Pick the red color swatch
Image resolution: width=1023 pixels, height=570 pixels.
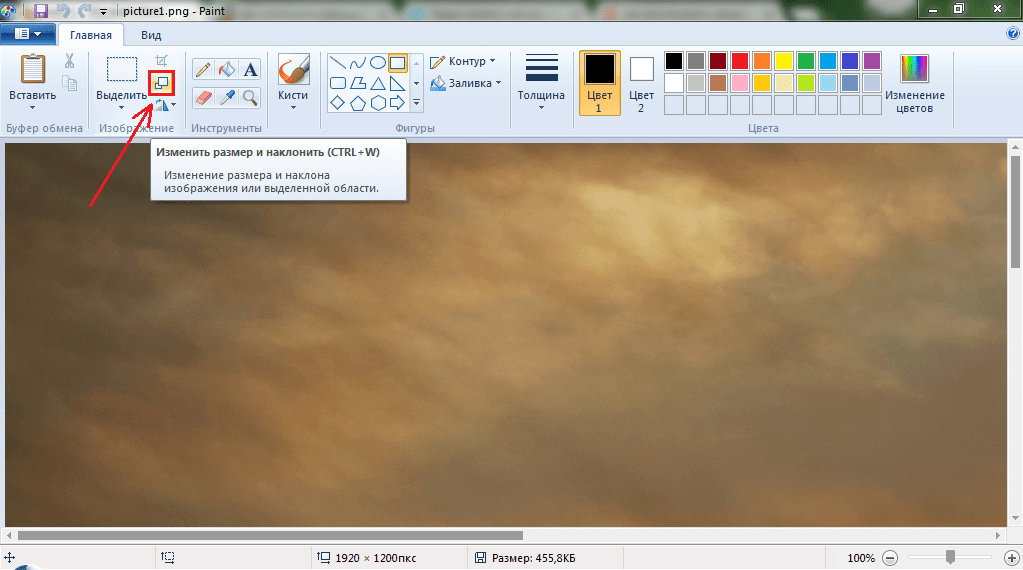(740, 61)
